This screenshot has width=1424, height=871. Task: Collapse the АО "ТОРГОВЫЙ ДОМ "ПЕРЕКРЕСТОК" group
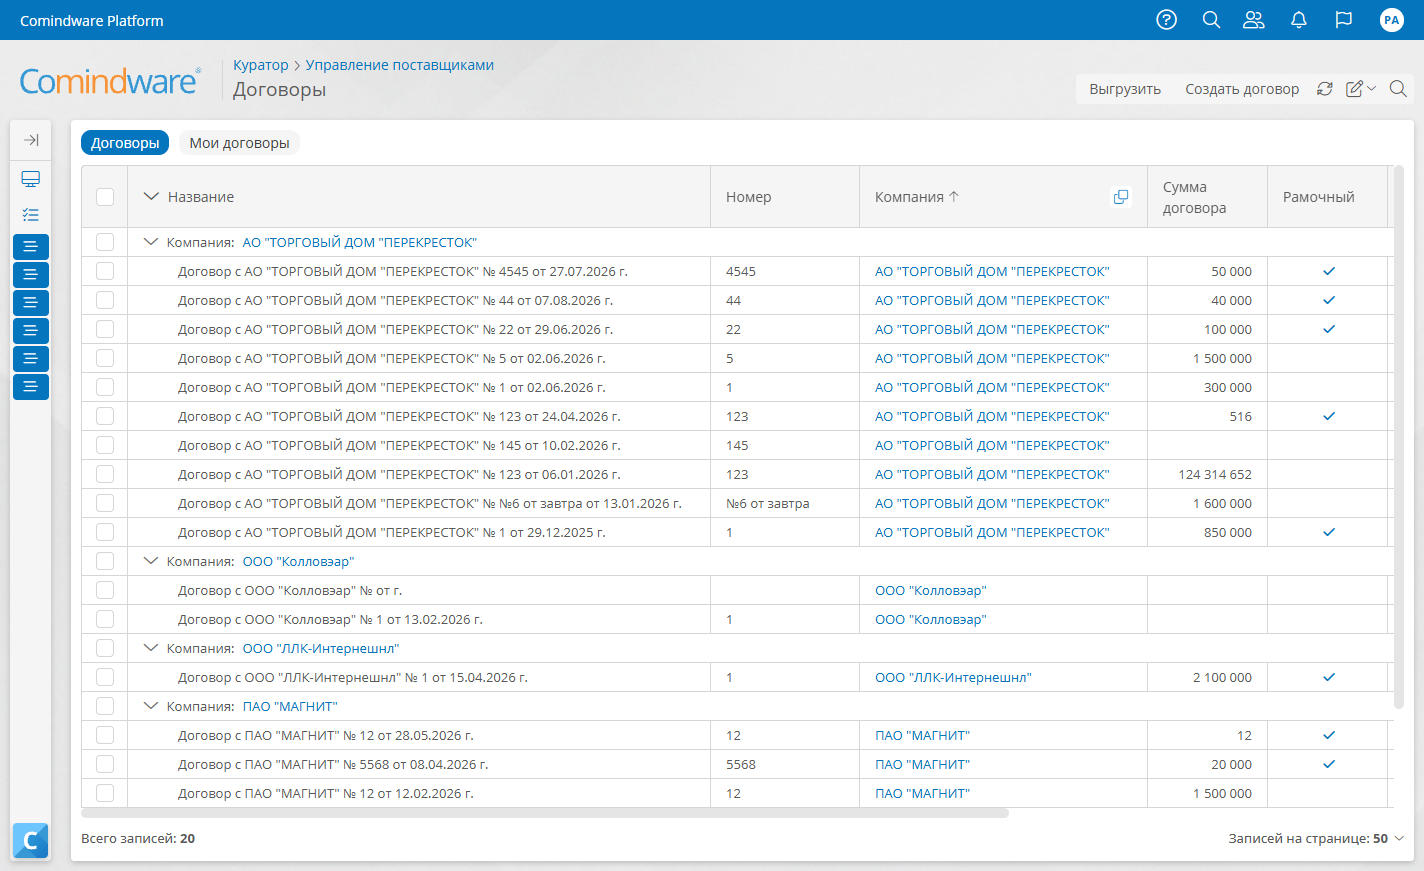[151, 242]
